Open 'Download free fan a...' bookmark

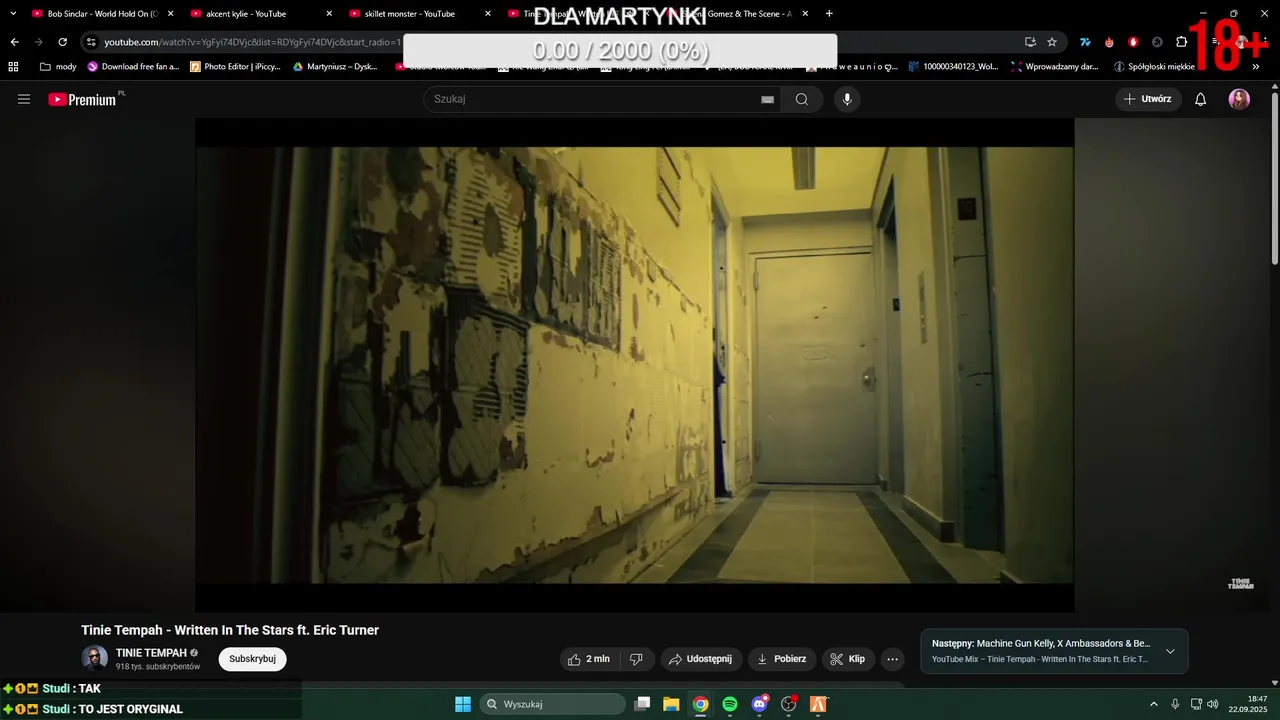(133, 67)
